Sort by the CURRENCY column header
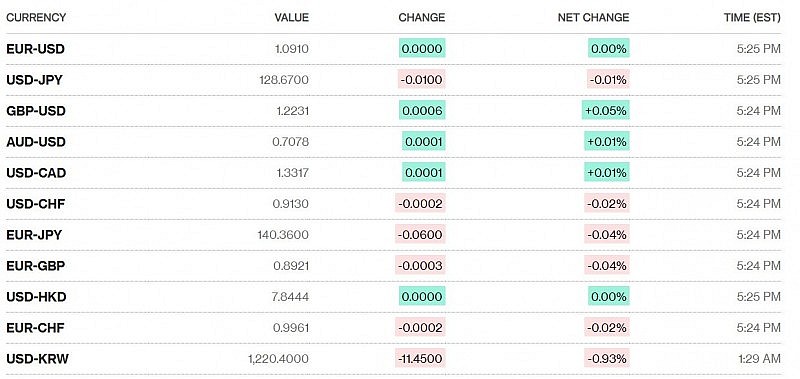Image resolution: width=800 pixels, height=379 pixels. (x=36, y=17)
